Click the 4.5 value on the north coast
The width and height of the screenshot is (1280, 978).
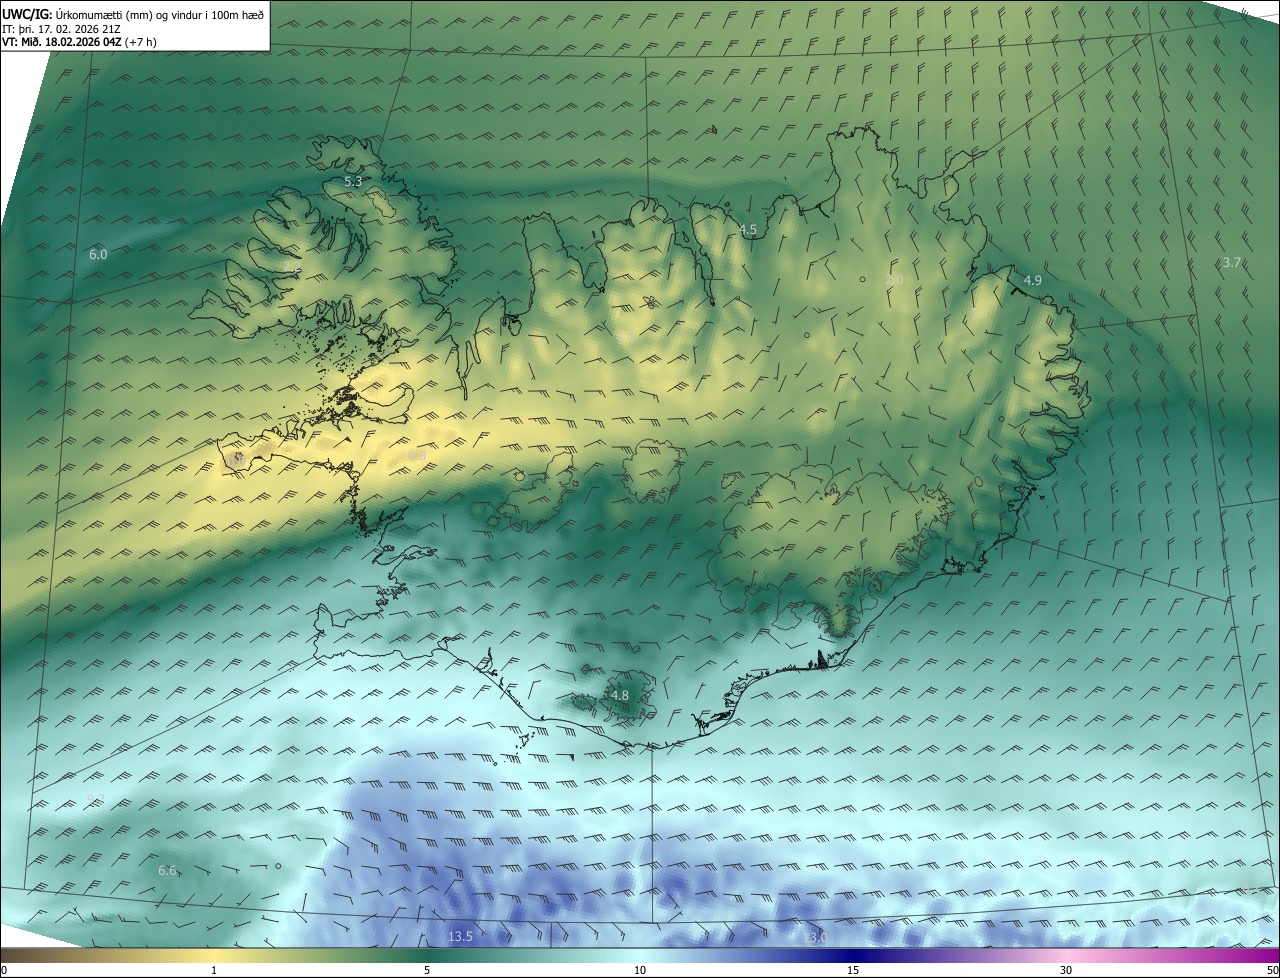tap(748, 230)
